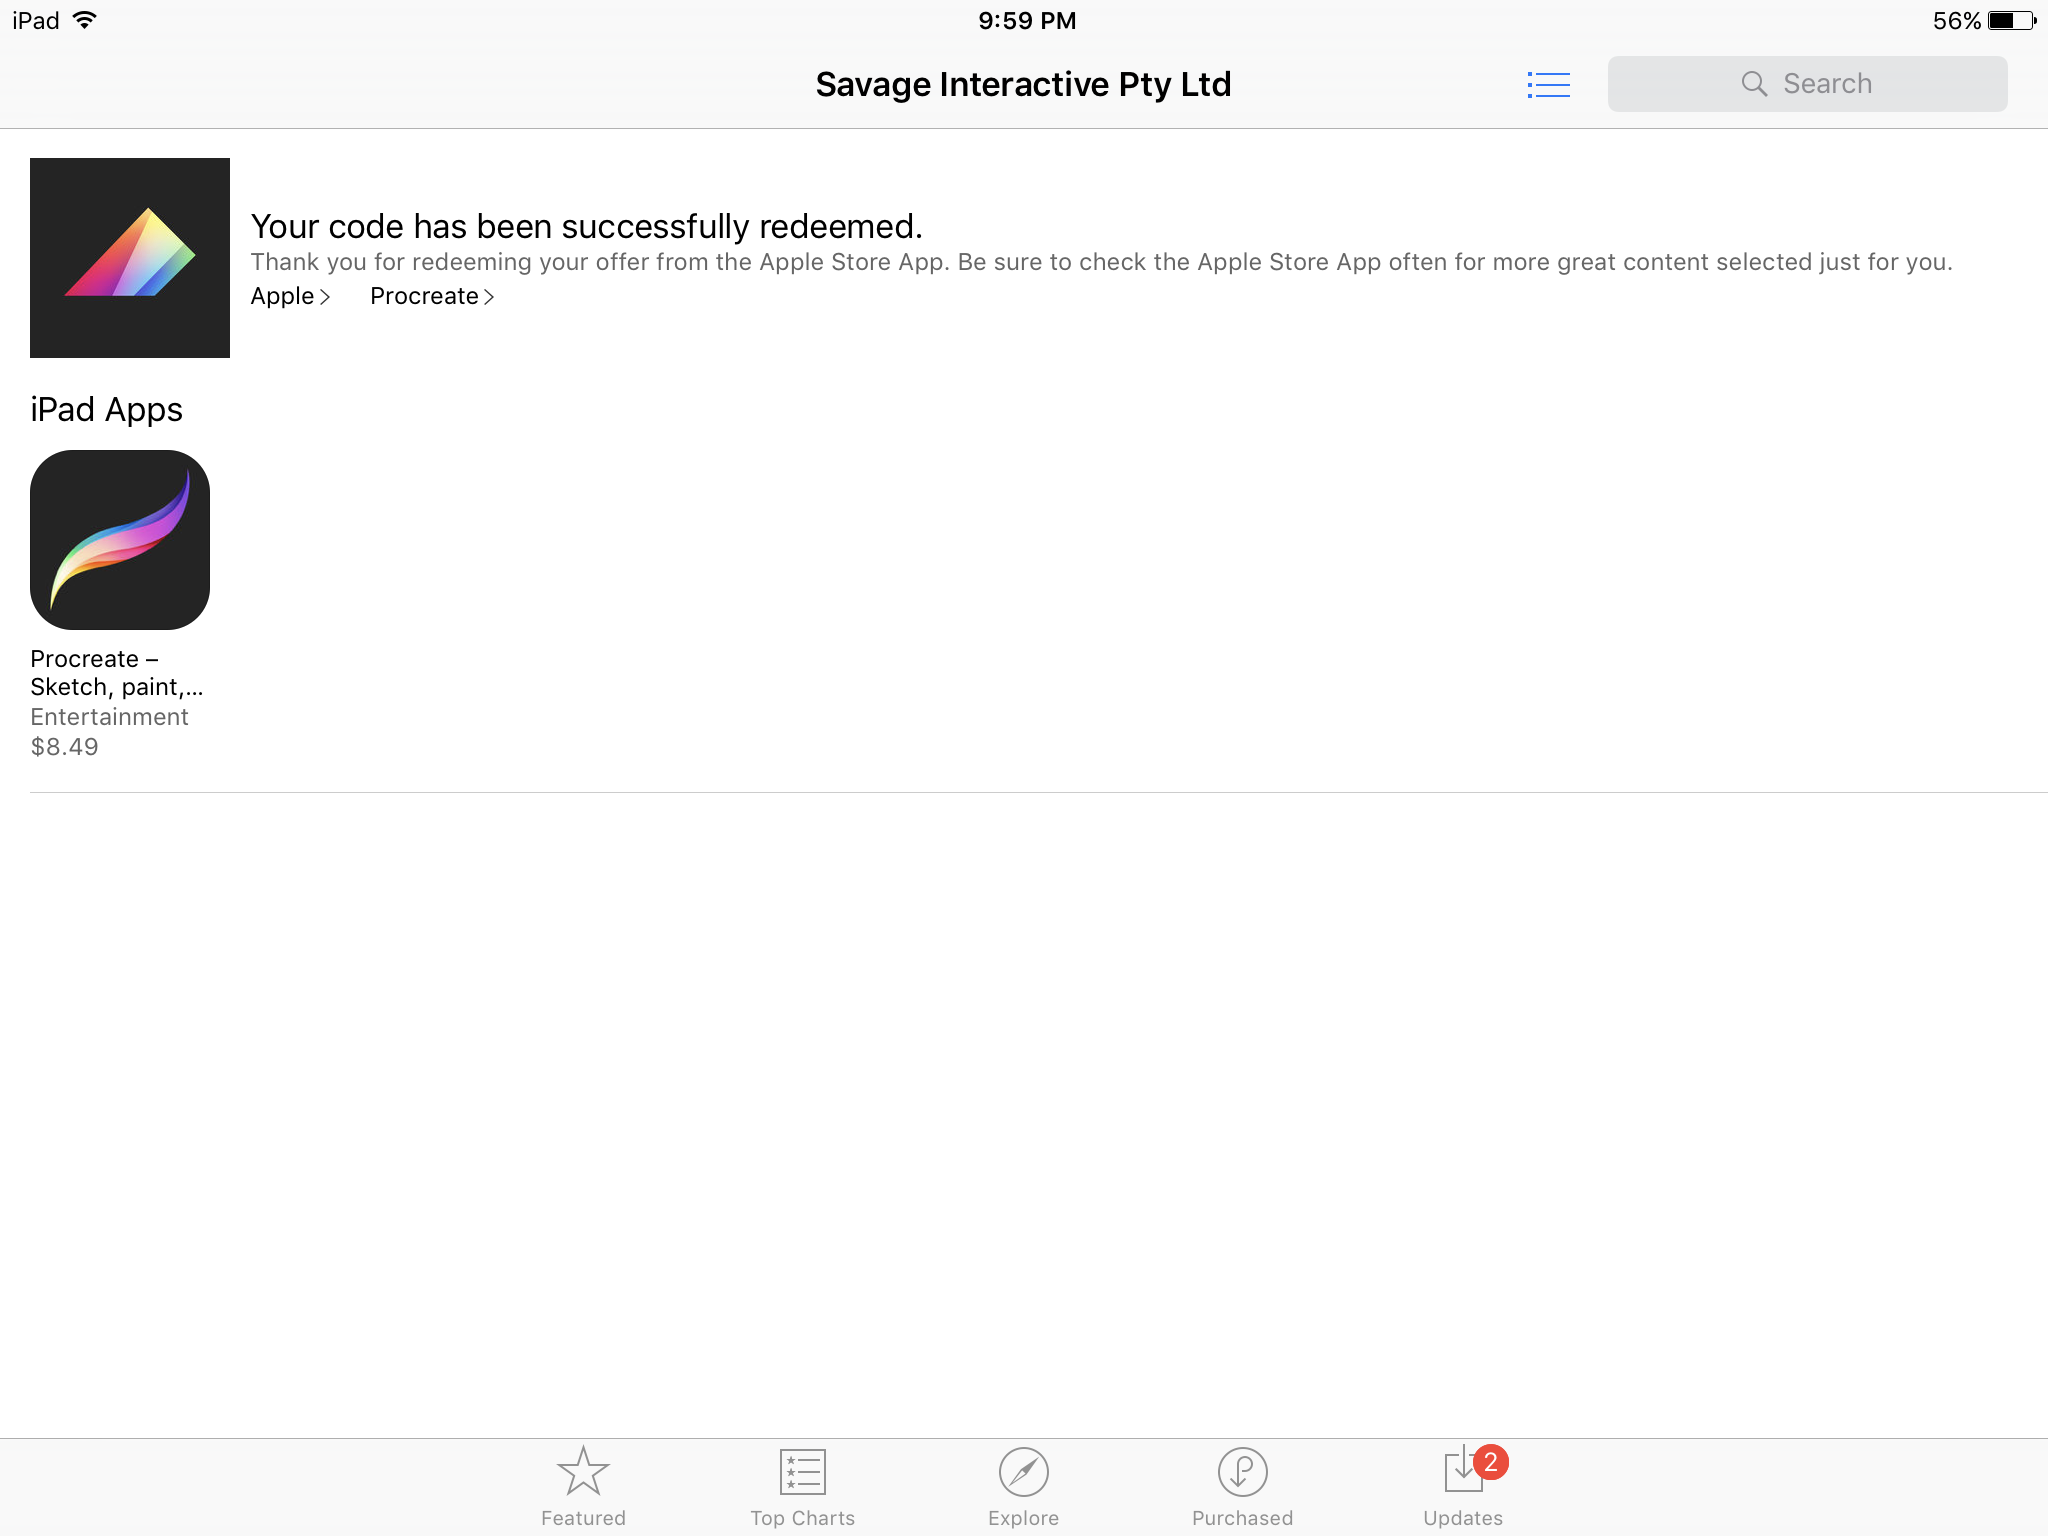
Task: Tap the red Updates badge showing 2
Action: (1490, 1462)
